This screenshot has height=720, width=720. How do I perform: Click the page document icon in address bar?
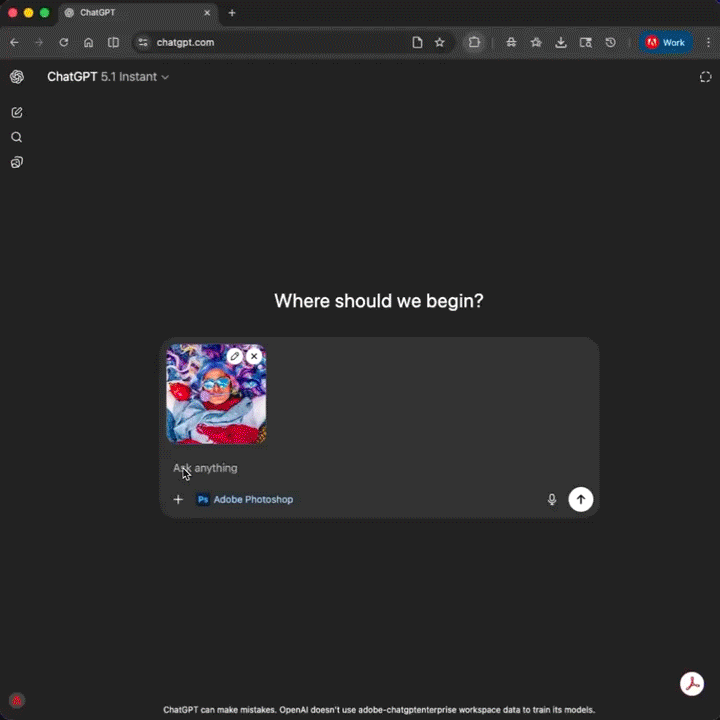coord(417,42)
